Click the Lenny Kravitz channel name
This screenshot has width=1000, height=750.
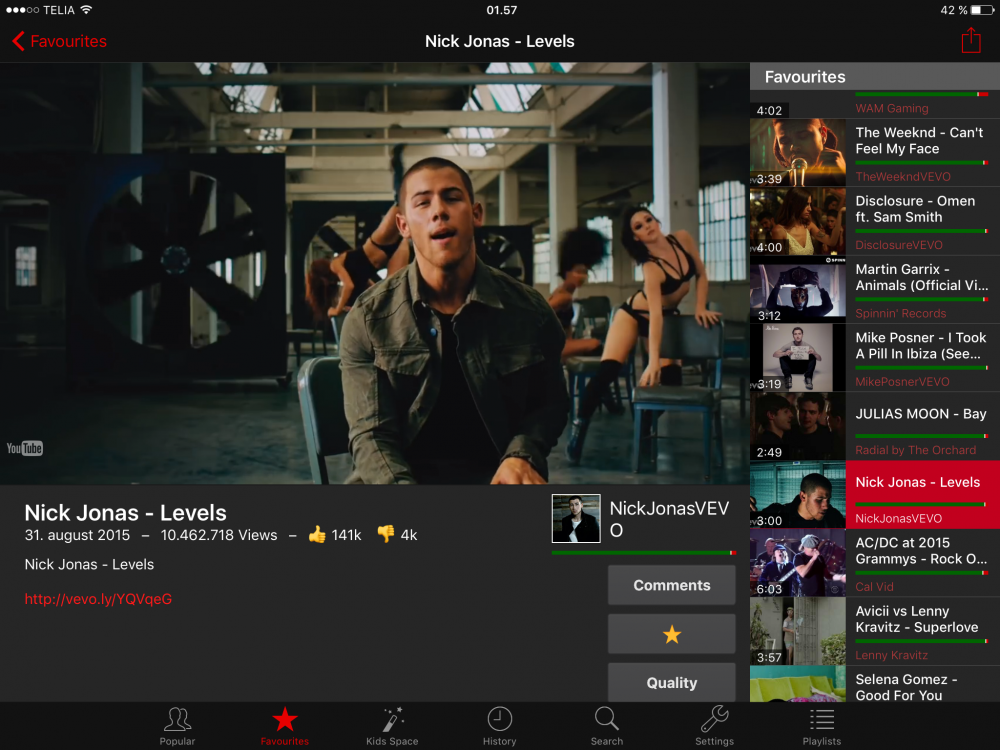click(892, 655)
